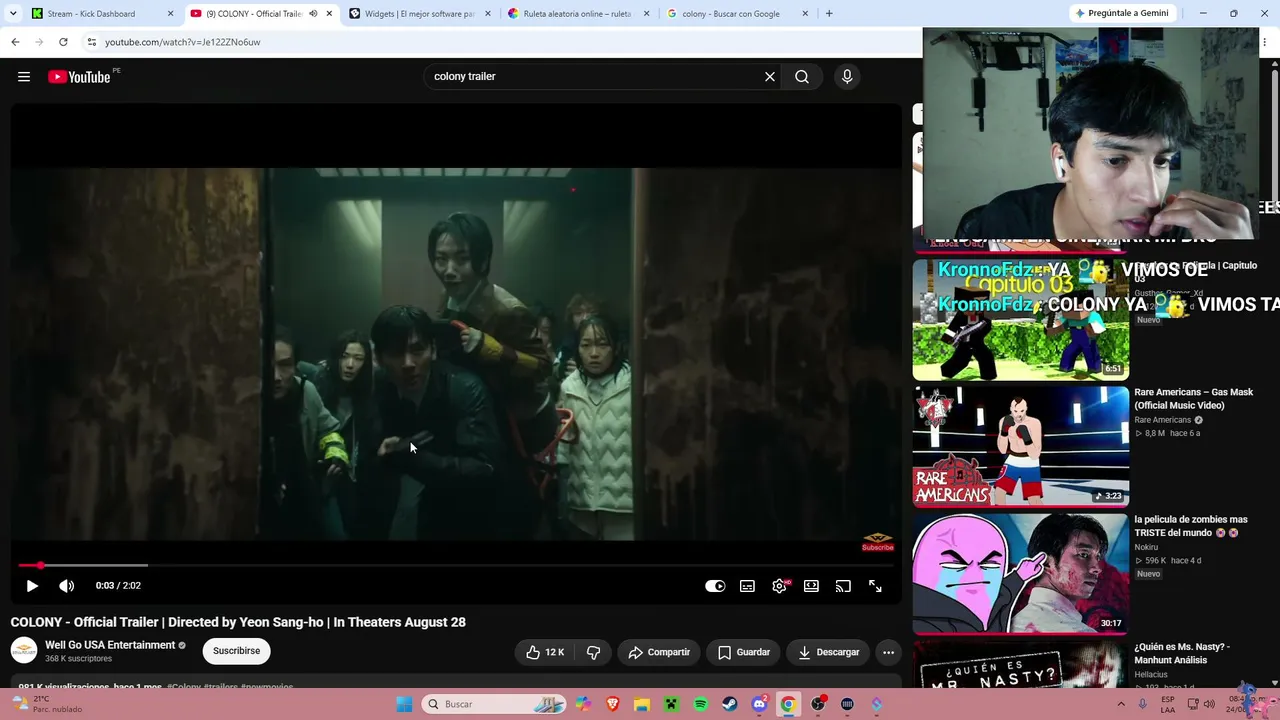Viewport: 1280px width, 720px height.
Task: View site information icon in address bar
Action: point(91,42)
